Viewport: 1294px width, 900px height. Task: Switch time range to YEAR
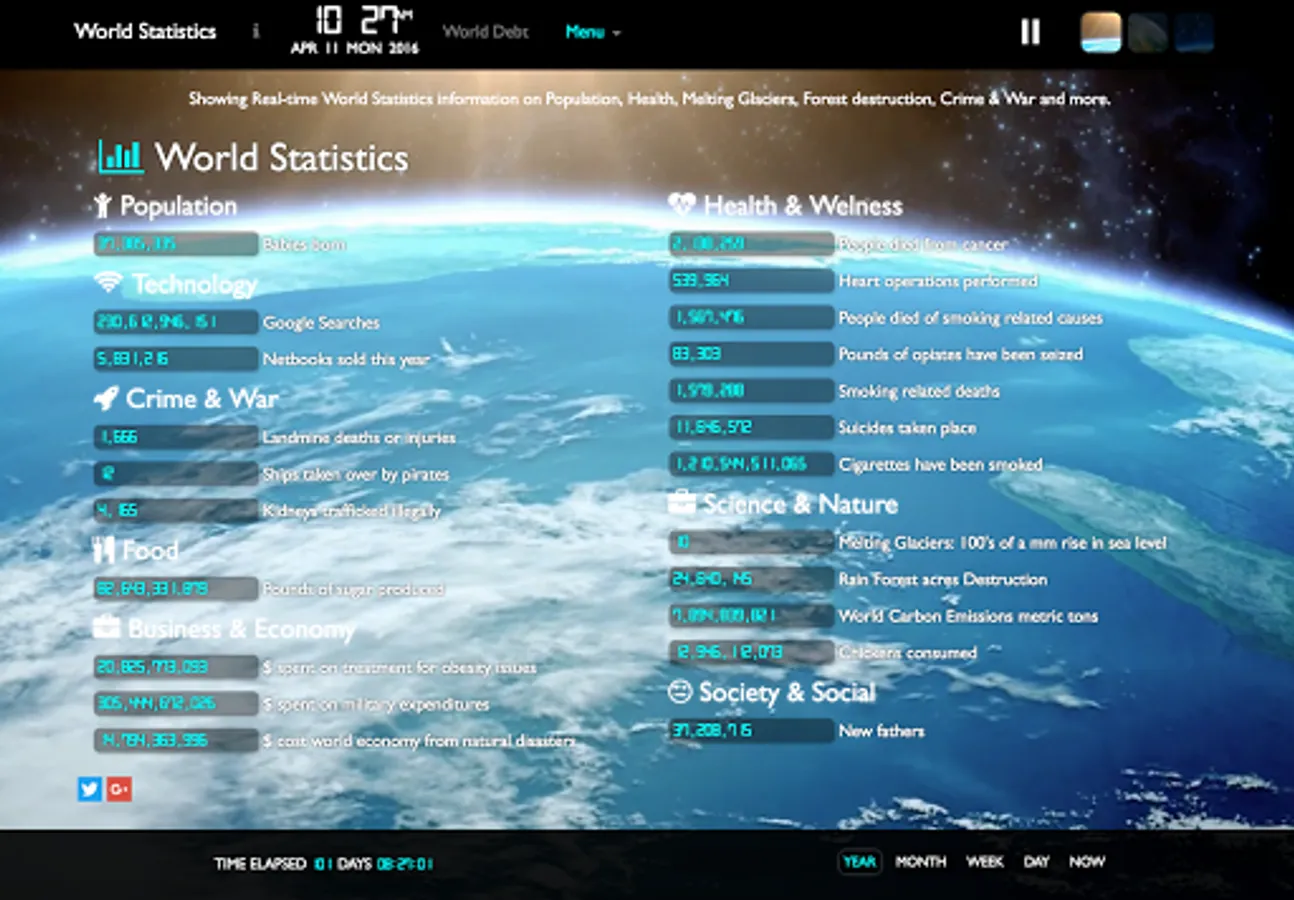(859, 861)
